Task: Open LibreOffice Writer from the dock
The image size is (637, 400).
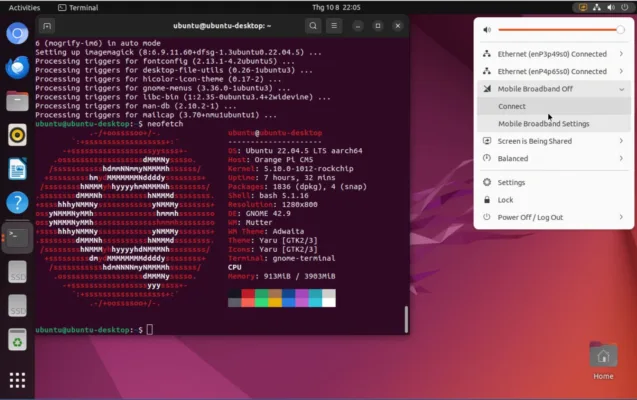Action: 17,169
